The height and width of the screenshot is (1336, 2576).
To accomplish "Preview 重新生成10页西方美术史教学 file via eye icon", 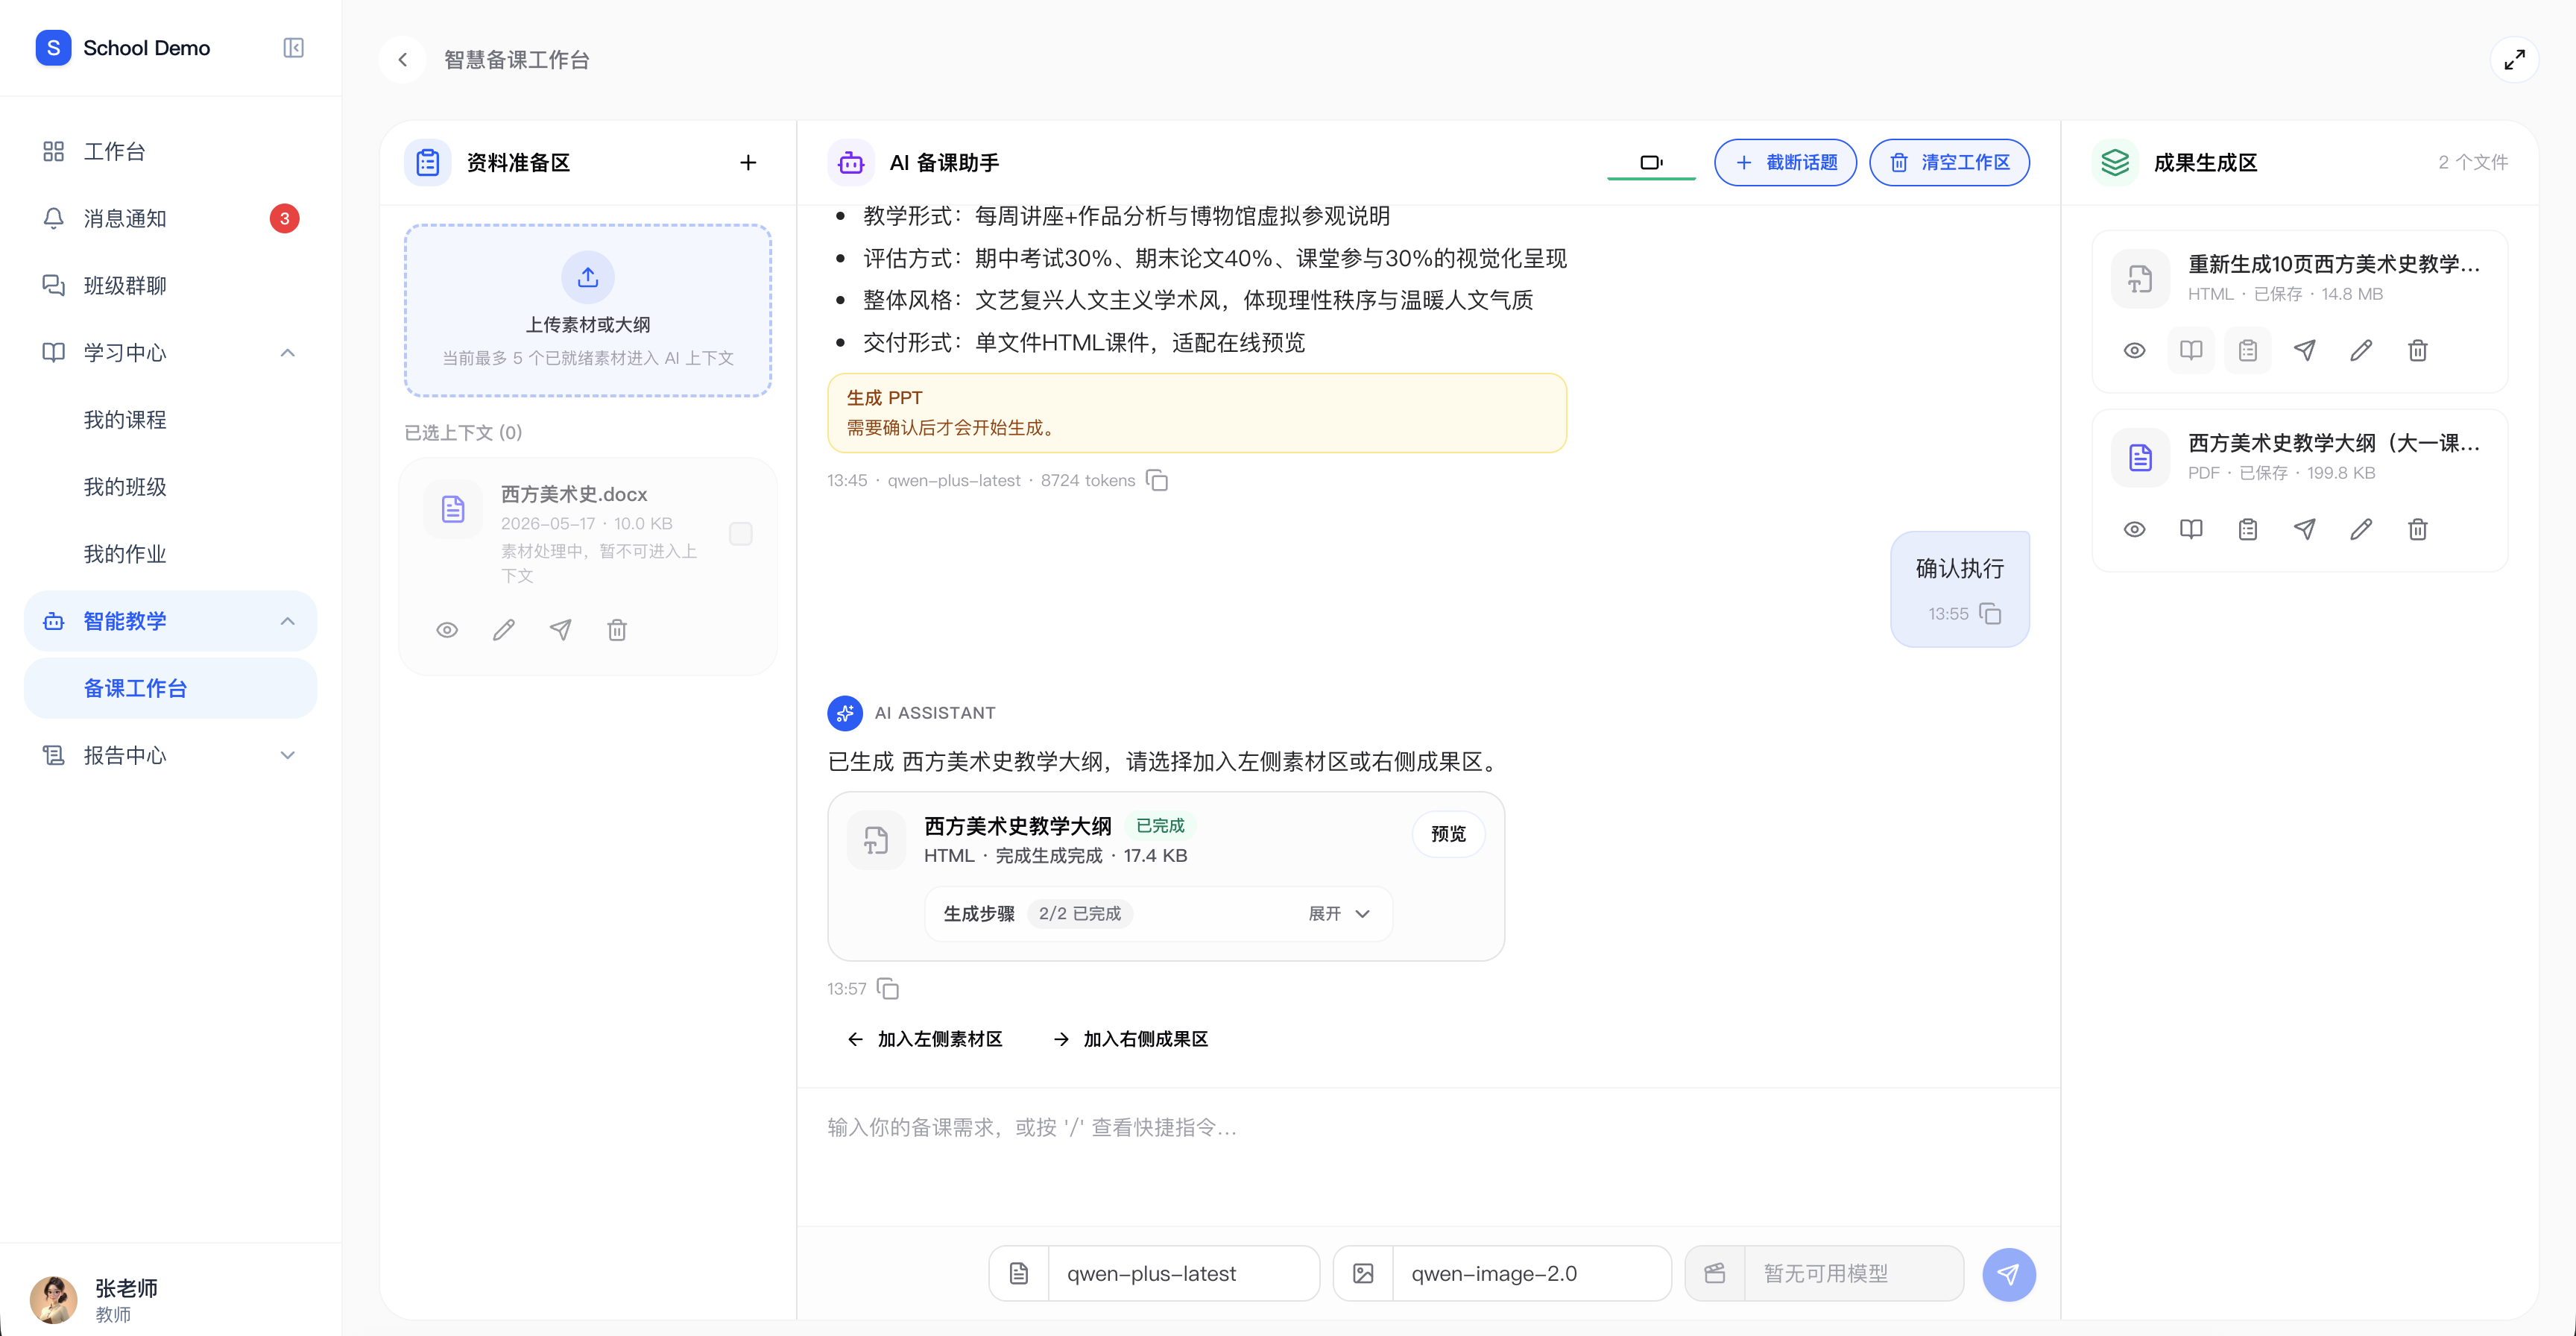I will (x=2134, y=351).
